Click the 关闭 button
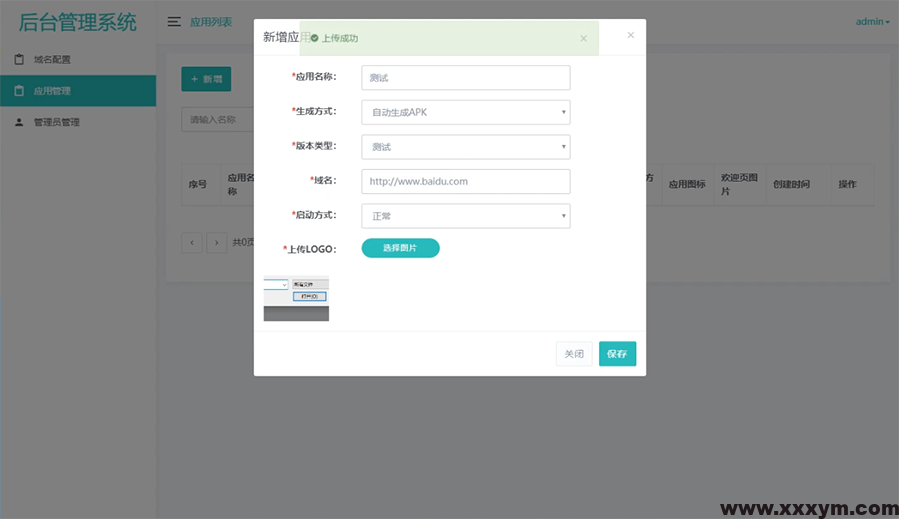Viewport: 899px width, 519px height. point(574,354)
